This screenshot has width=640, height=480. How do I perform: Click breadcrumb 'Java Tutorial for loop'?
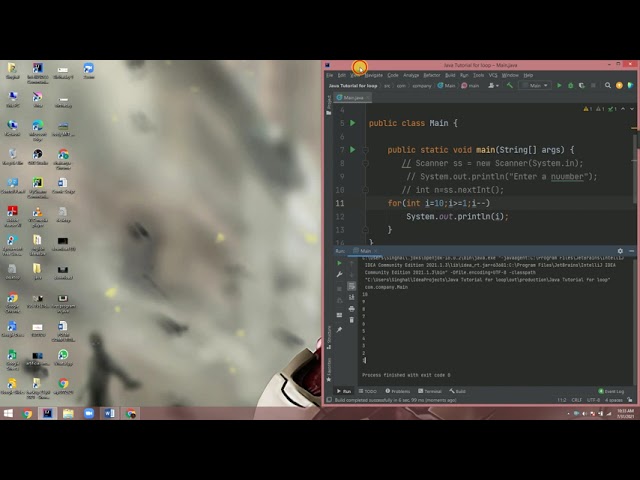point(353,86)
